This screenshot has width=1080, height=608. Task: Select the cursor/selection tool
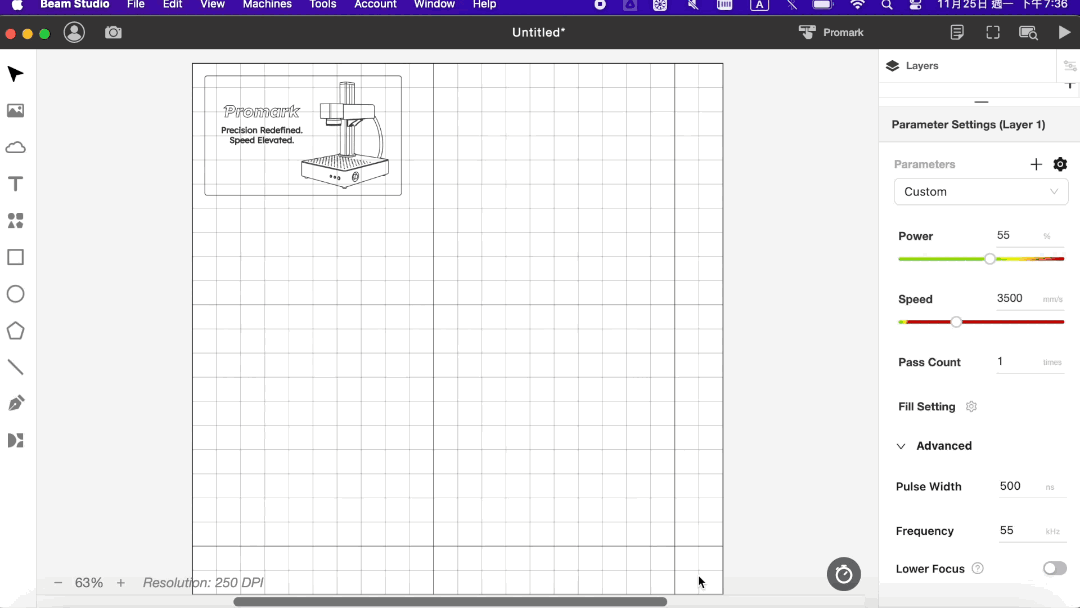(x=15, y=74)
